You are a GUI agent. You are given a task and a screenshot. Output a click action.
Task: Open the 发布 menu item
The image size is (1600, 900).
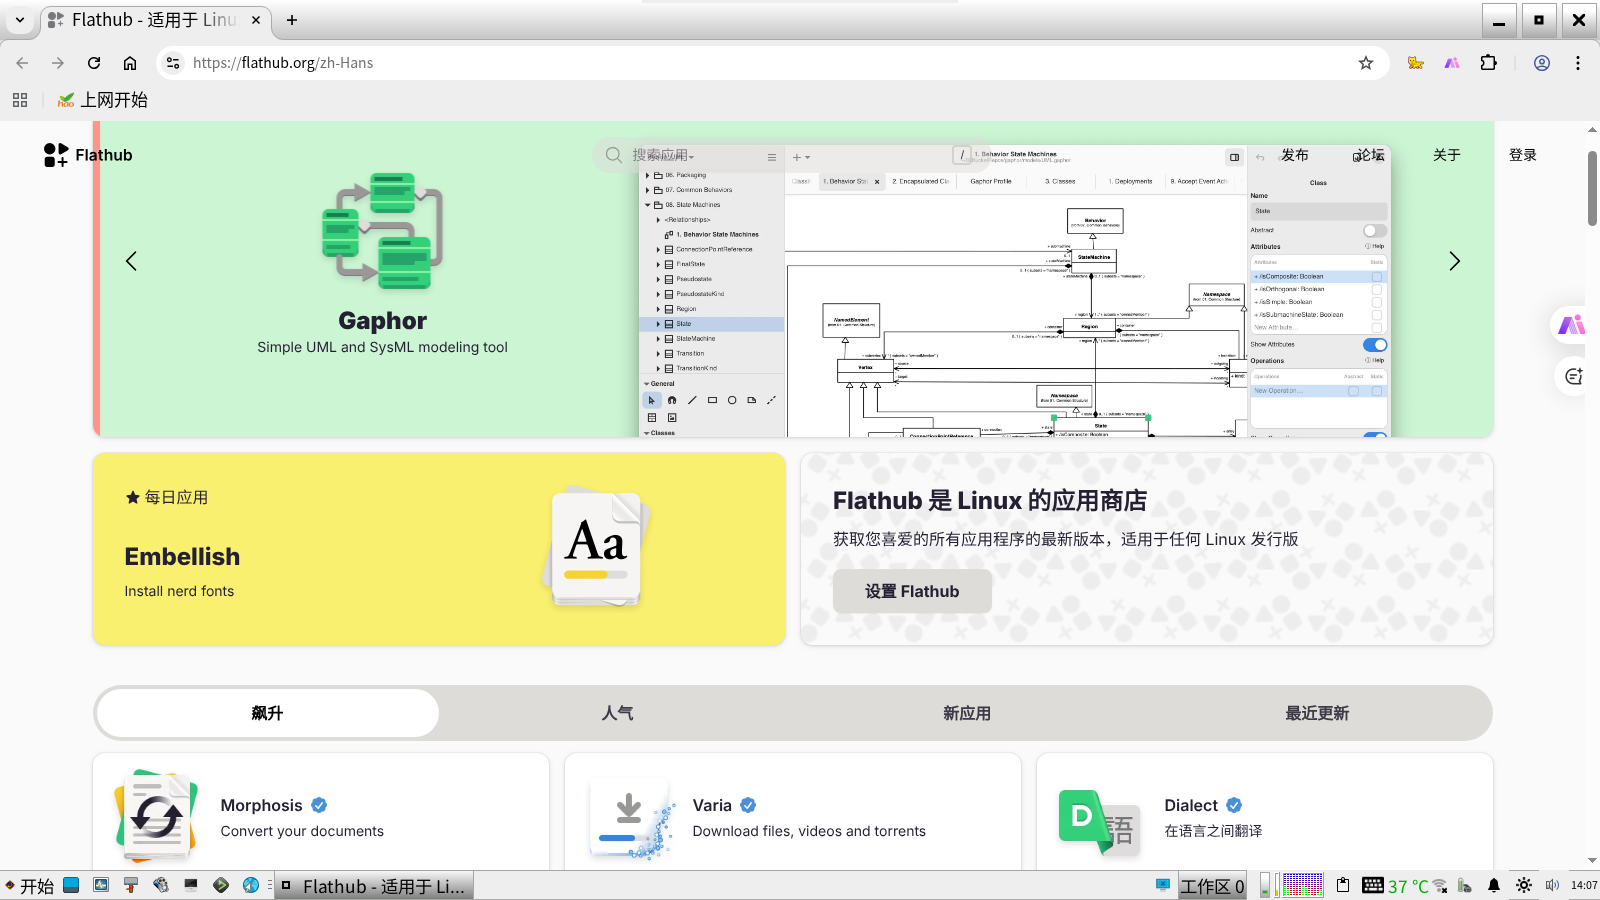pos(1295,155)
